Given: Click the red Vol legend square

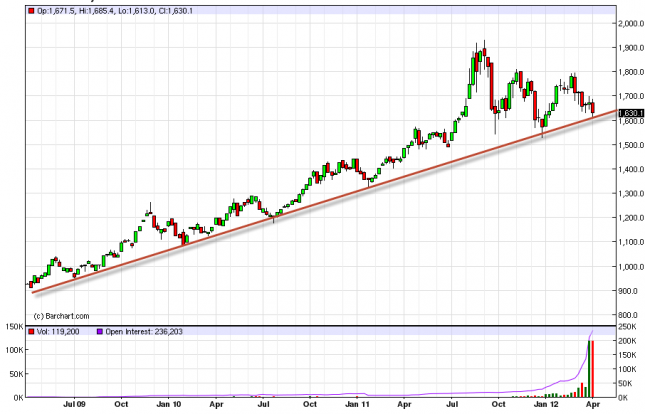Looking at the screenshot, I should (31, 331).
